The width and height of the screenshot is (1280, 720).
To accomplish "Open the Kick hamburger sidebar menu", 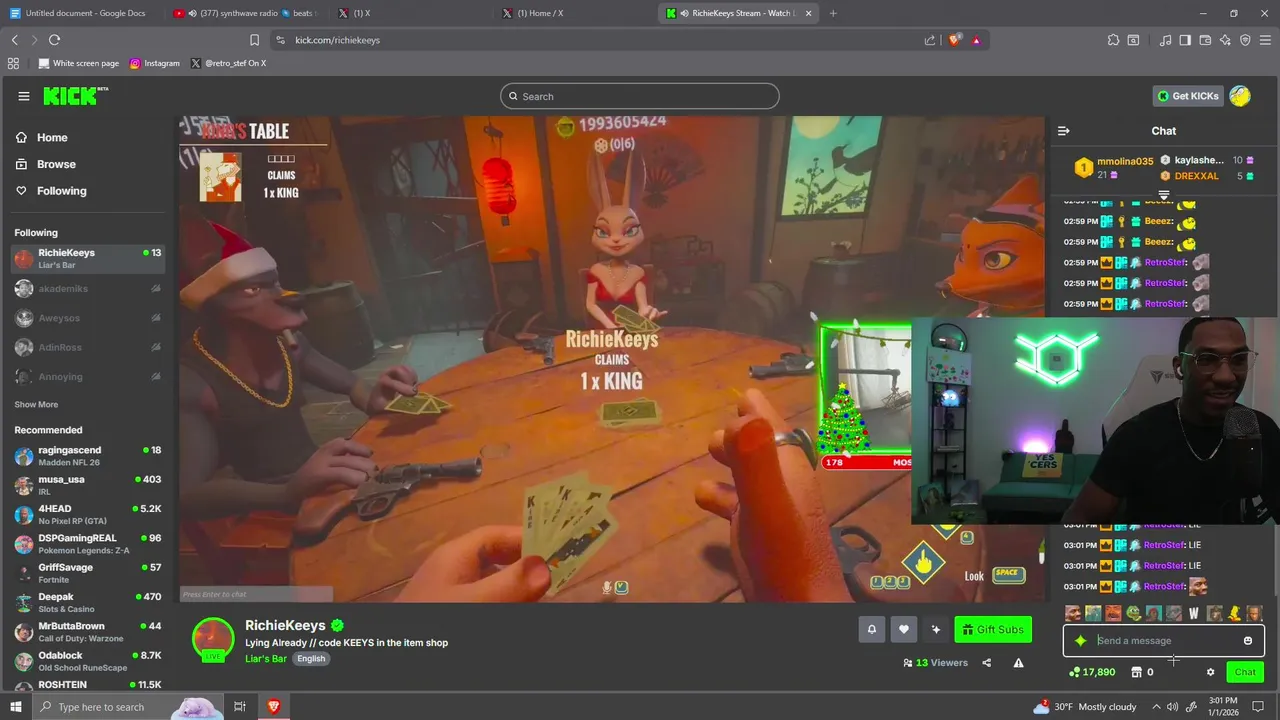I will (23, 96).
